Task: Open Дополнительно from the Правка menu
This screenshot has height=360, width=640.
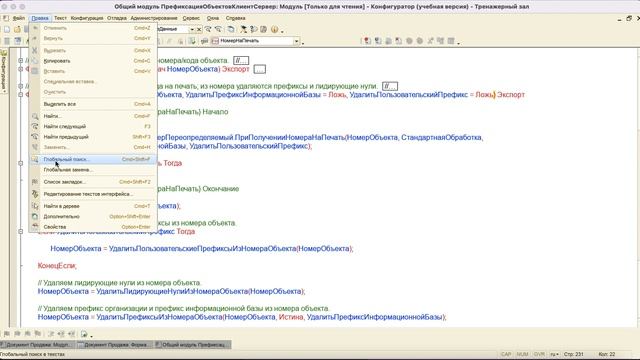Action: pyautogui.click(x=93, y=216)
